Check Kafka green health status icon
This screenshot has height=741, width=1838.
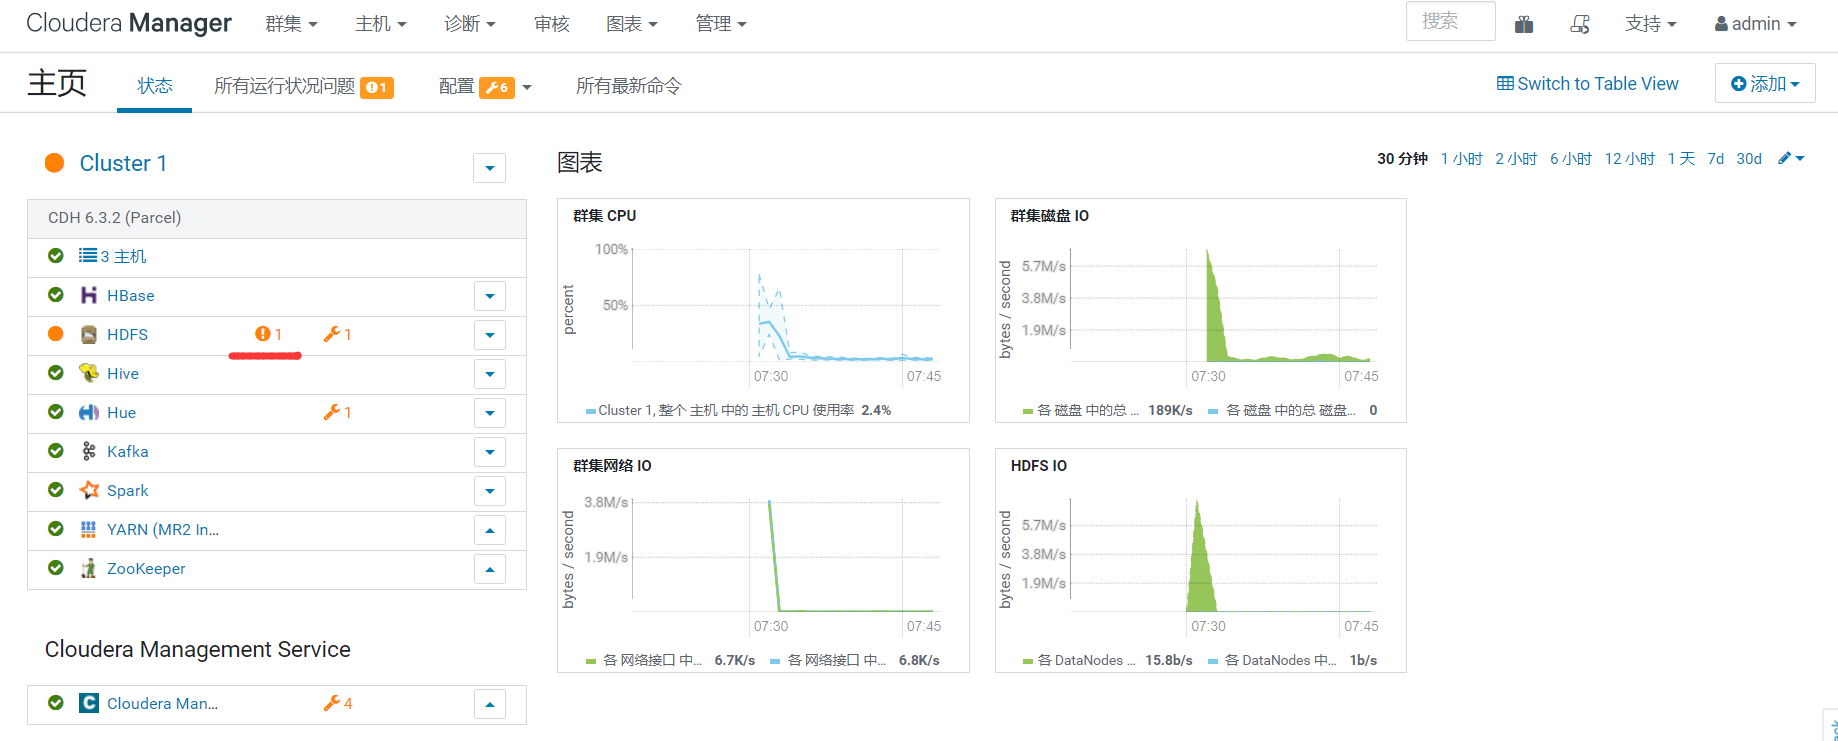click(56, 451)
